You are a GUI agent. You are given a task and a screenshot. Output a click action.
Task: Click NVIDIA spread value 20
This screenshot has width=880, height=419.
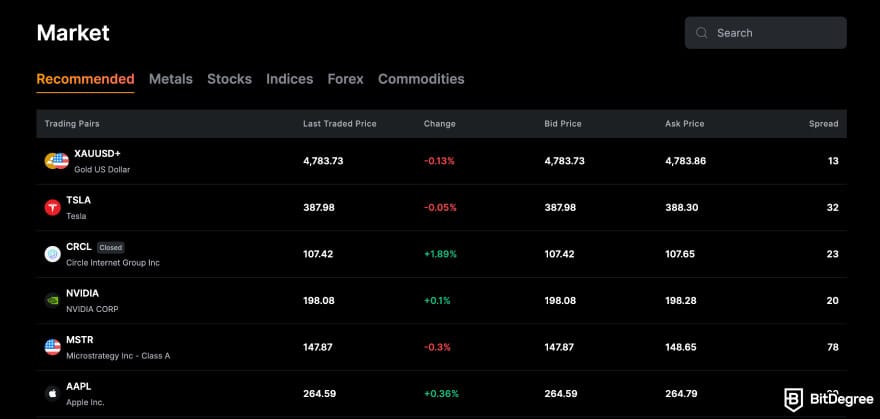pyautogui.click(x=832, y=301)
